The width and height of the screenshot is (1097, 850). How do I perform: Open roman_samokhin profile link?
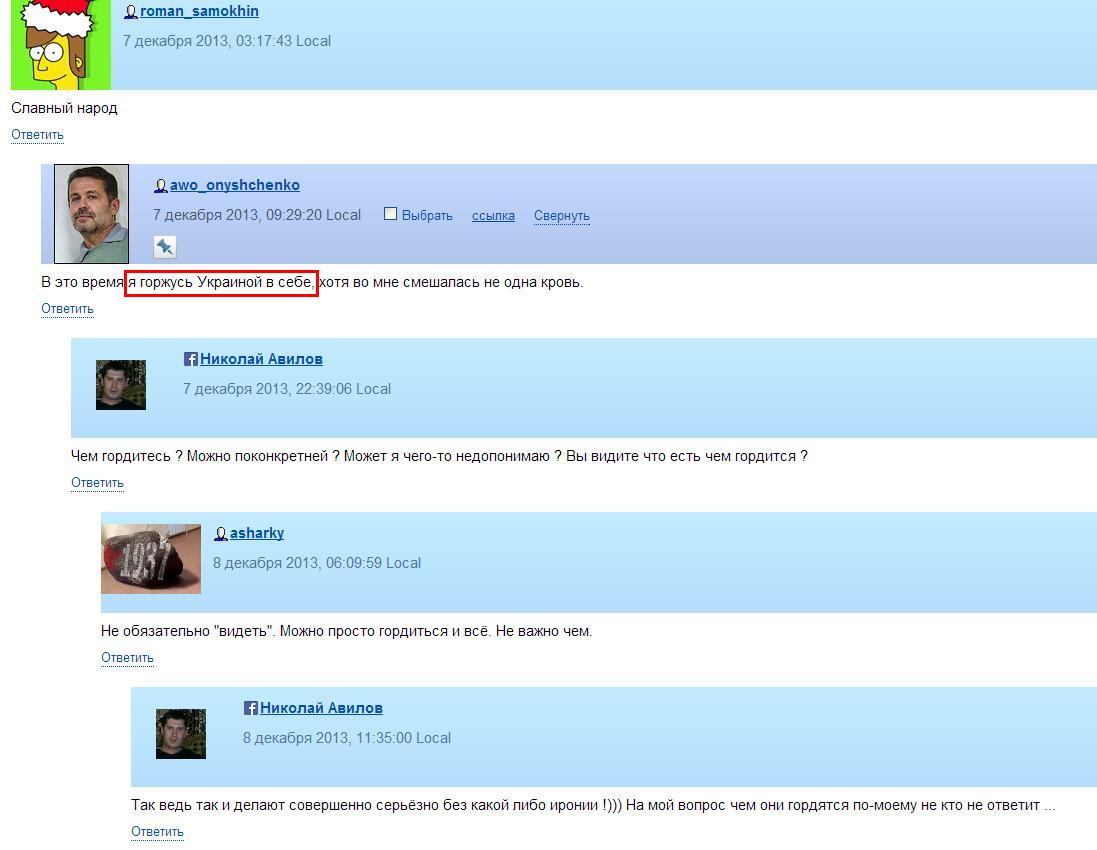[x=199, y=11]
